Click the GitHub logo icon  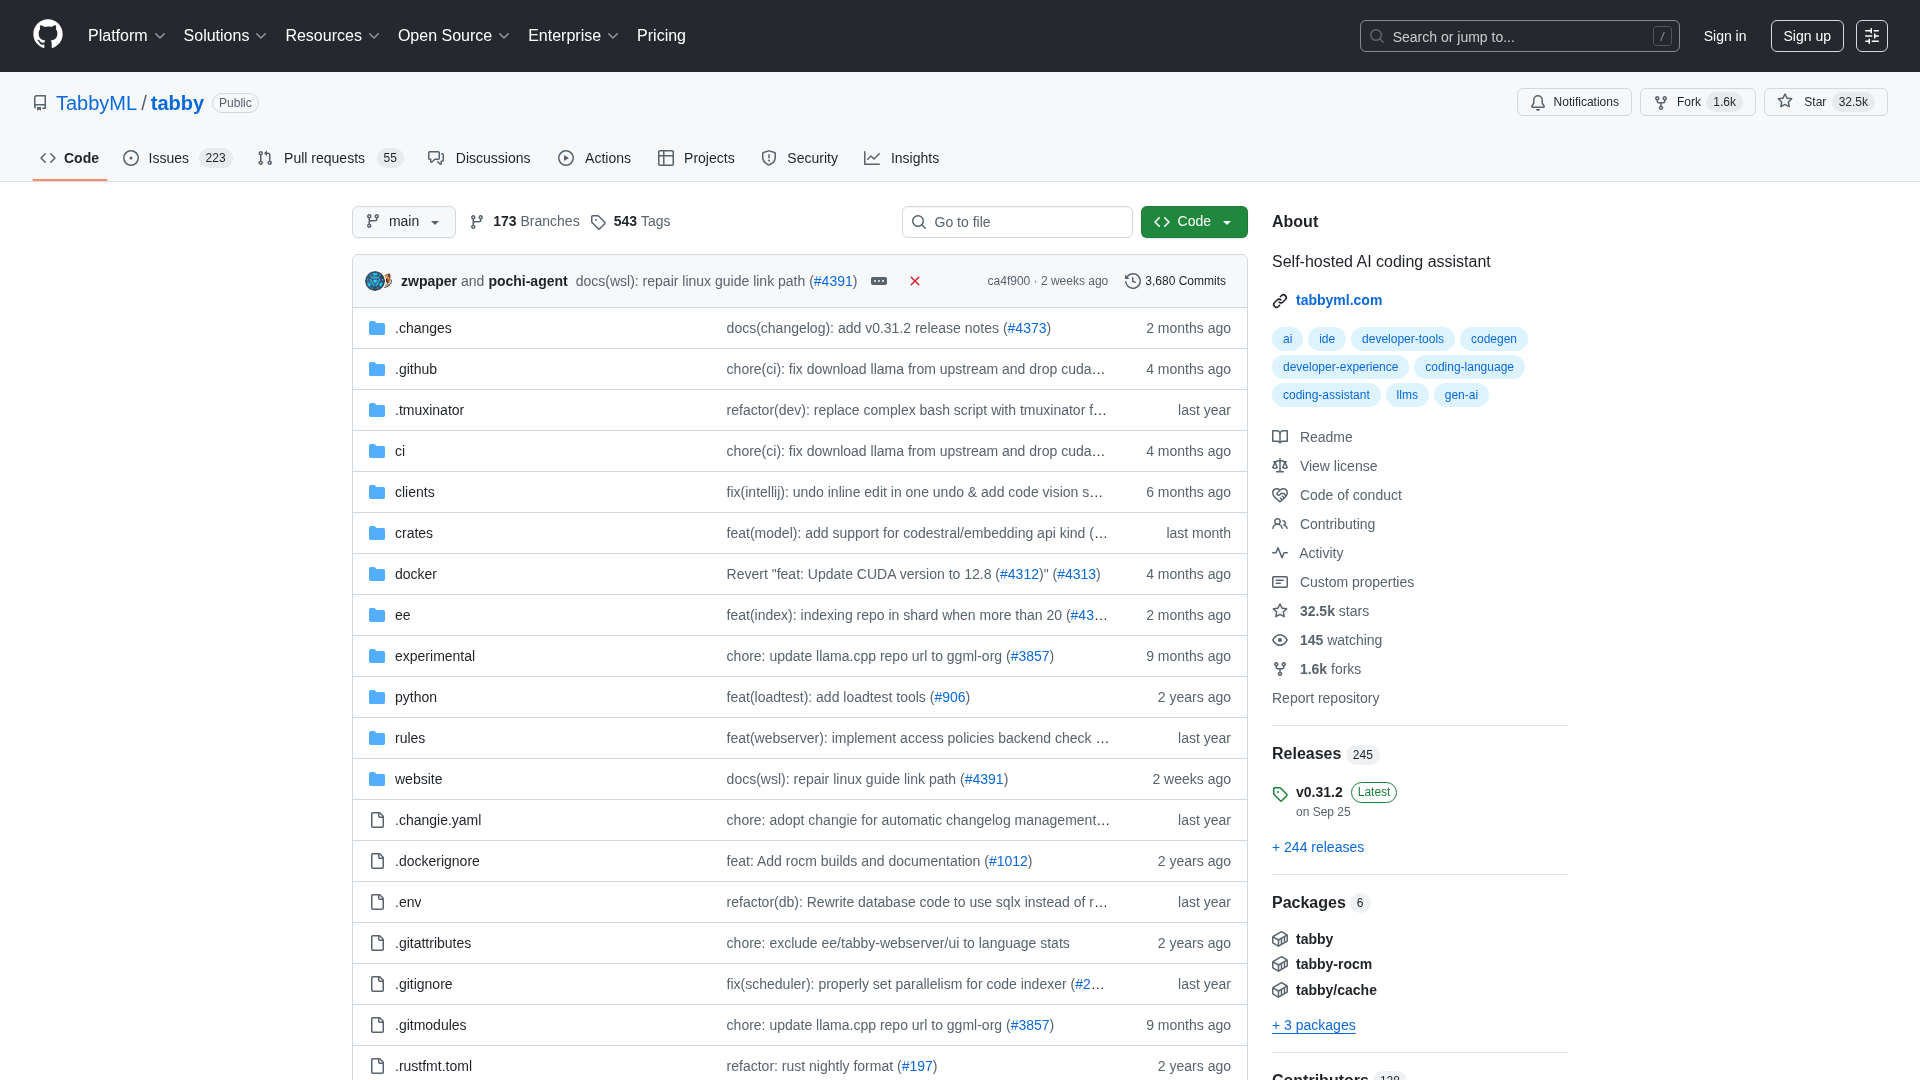(x=47, y=35)
